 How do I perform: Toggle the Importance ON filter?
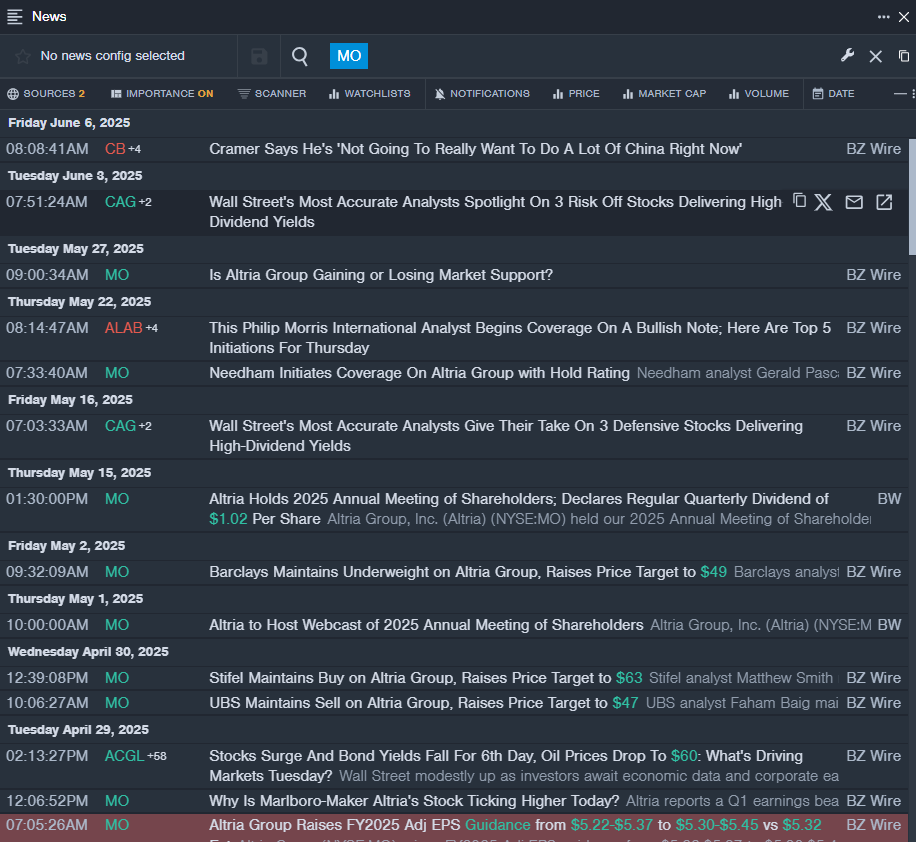click(162, 93)
